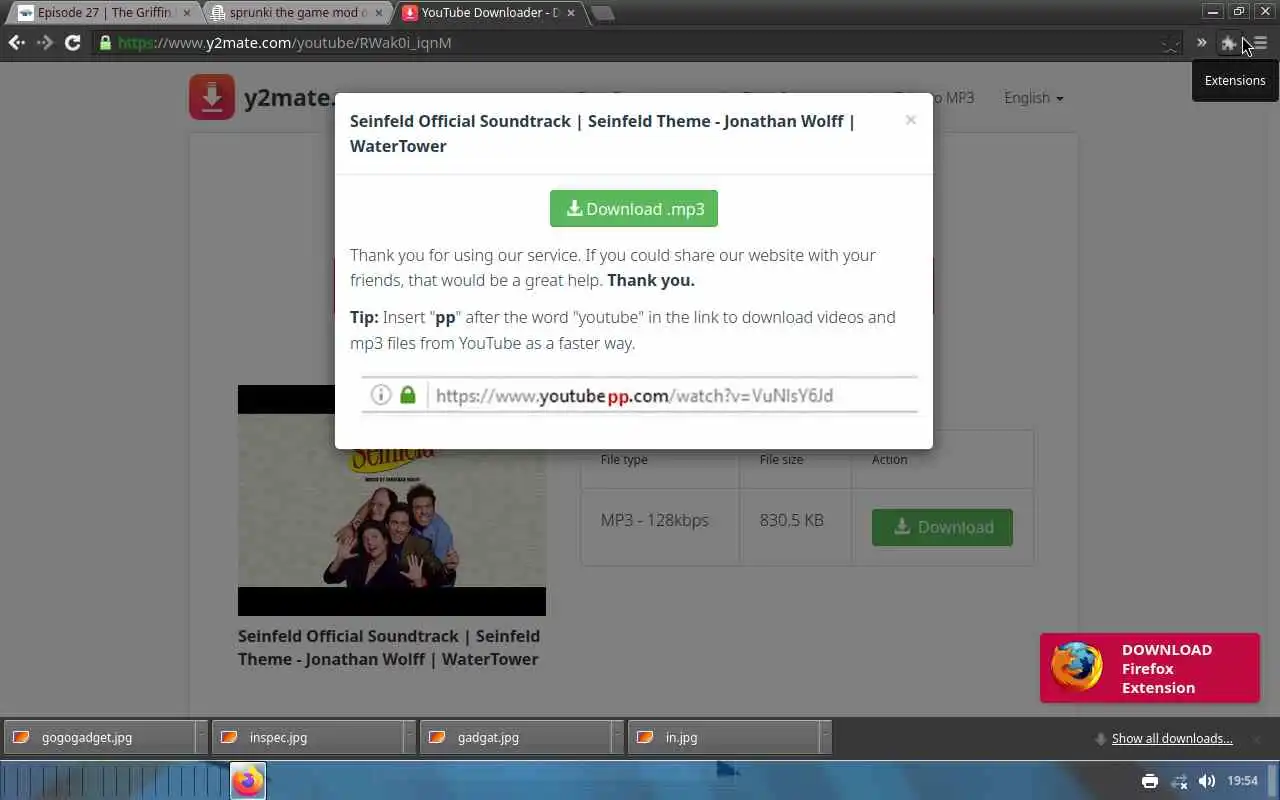Select the YouTube Downloader tab
Viewport: 1280px width, 800px height.
[489, 13]
